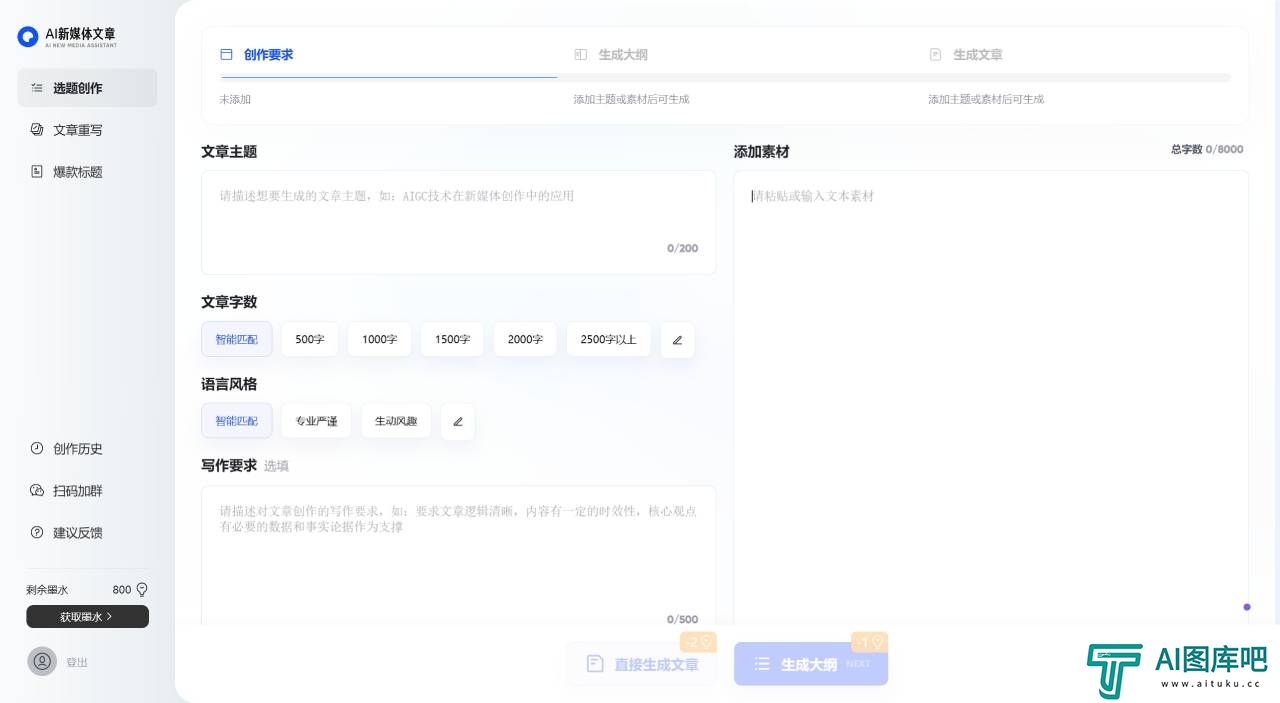Click the 直接生成文章 button
This screenshot has width=1280, height=703.
coord(641,664)
